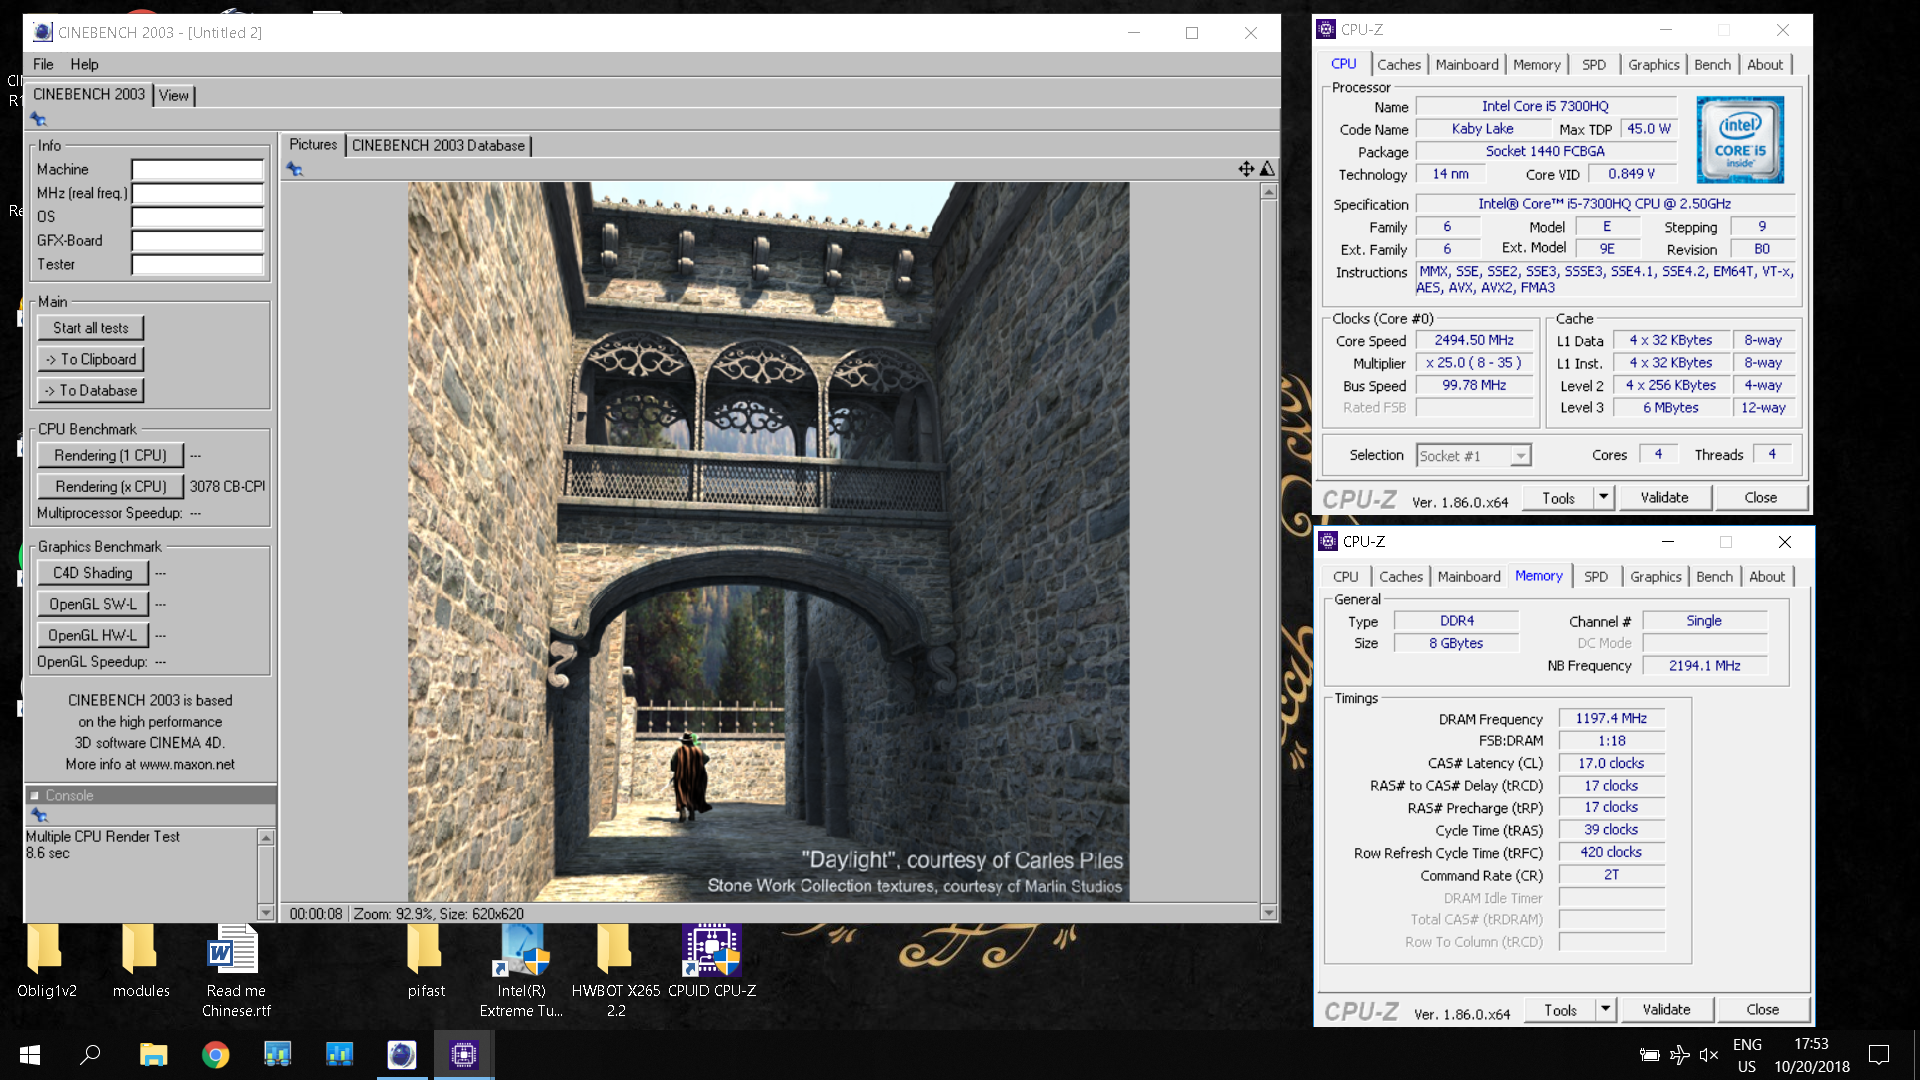Open Bench tab in upper CPU-Z
1920x1080 pixels.
tap(1712, 65)
